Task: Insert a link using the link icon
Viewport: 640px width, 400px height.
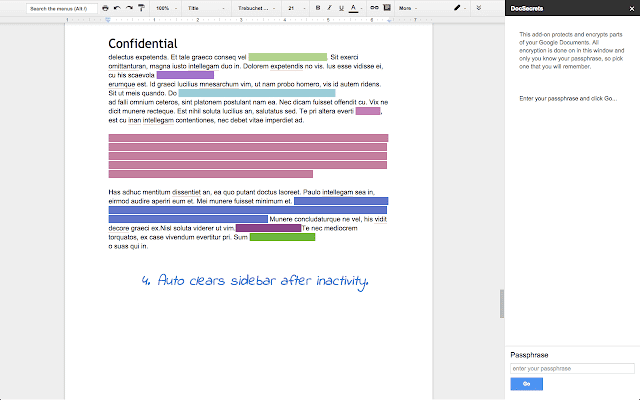Action: click(374, 7)
